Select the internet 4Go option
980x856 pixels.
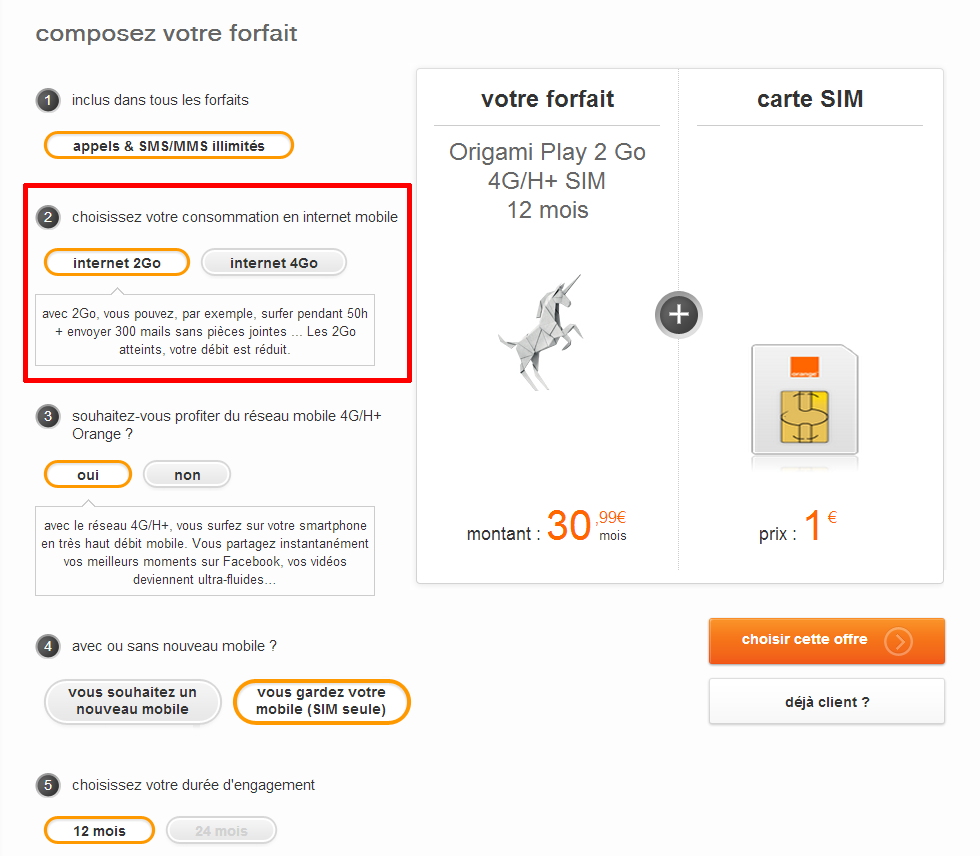(x=274, y=262)
